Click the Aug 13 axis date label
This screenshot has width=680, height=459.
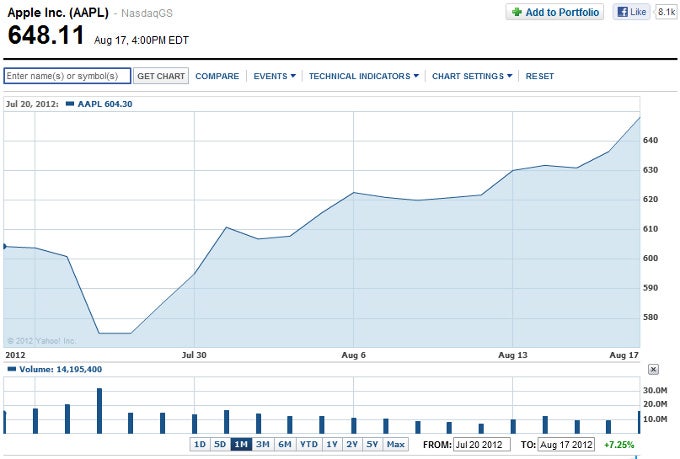tap(513, 355)
